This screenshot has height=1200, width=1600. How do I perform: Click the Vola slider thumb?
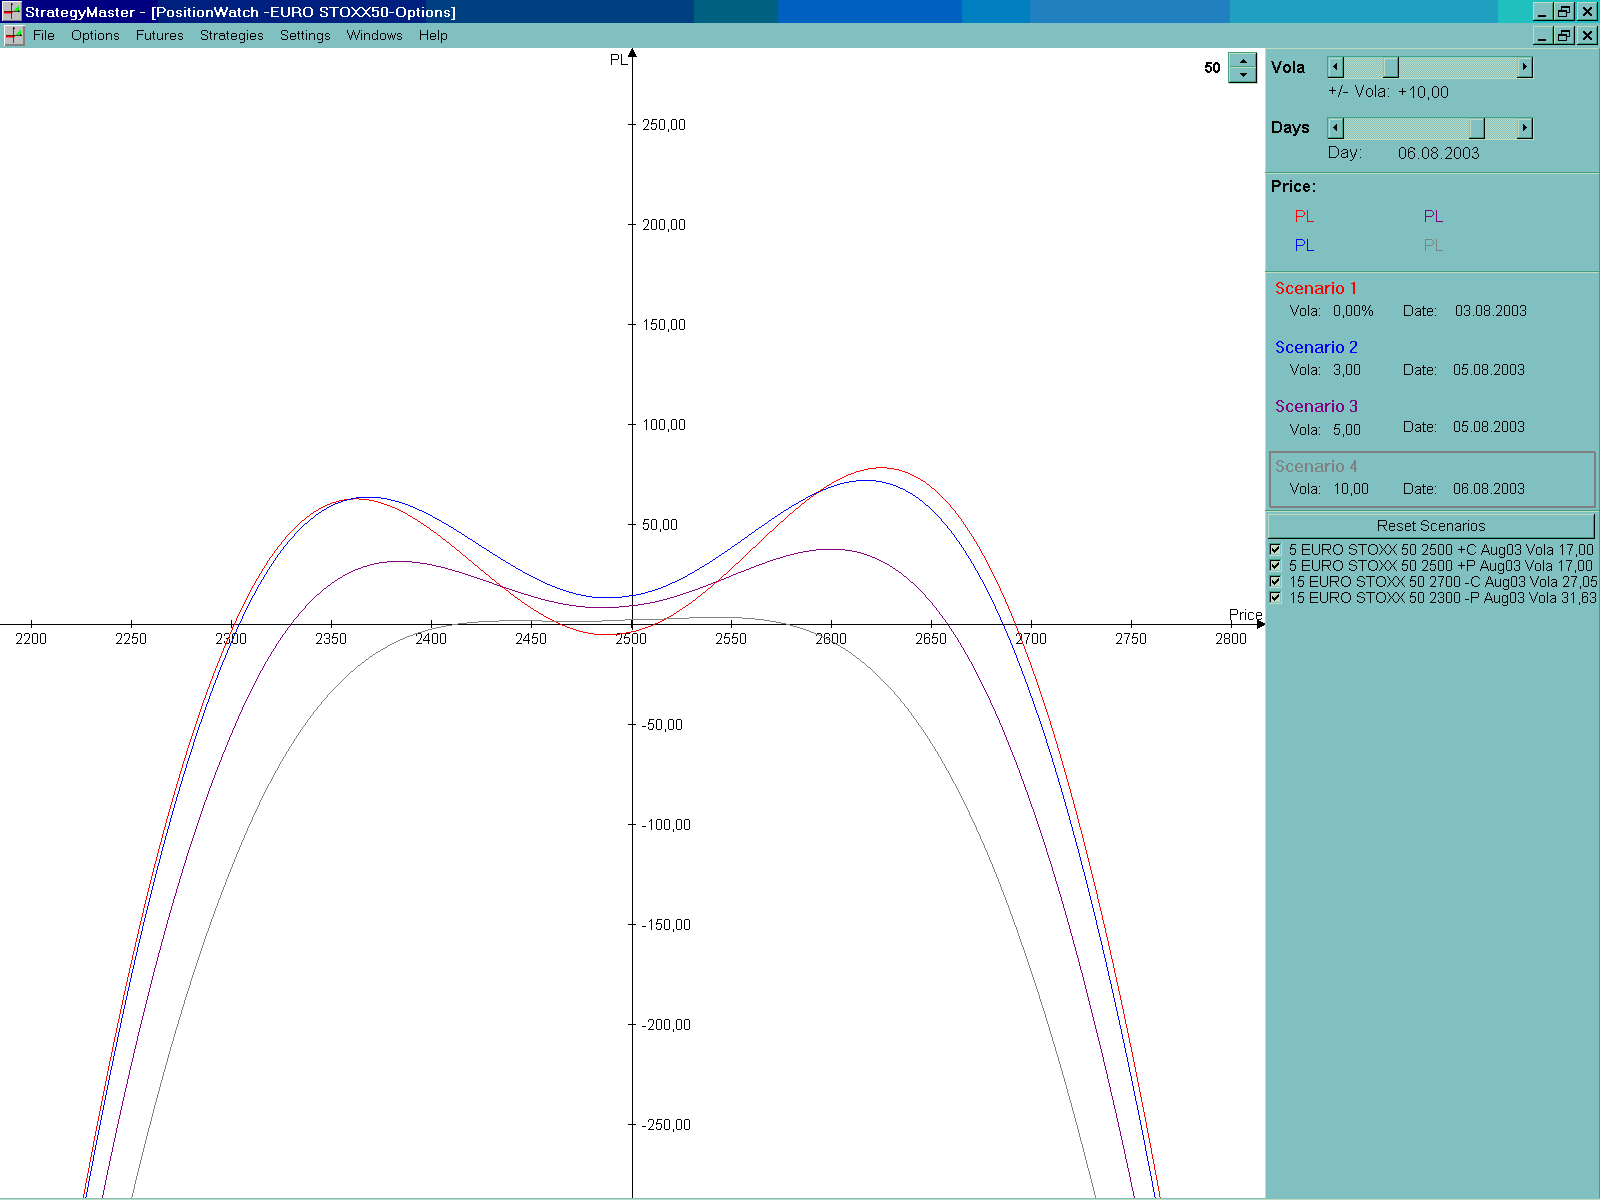[1390, 67]
